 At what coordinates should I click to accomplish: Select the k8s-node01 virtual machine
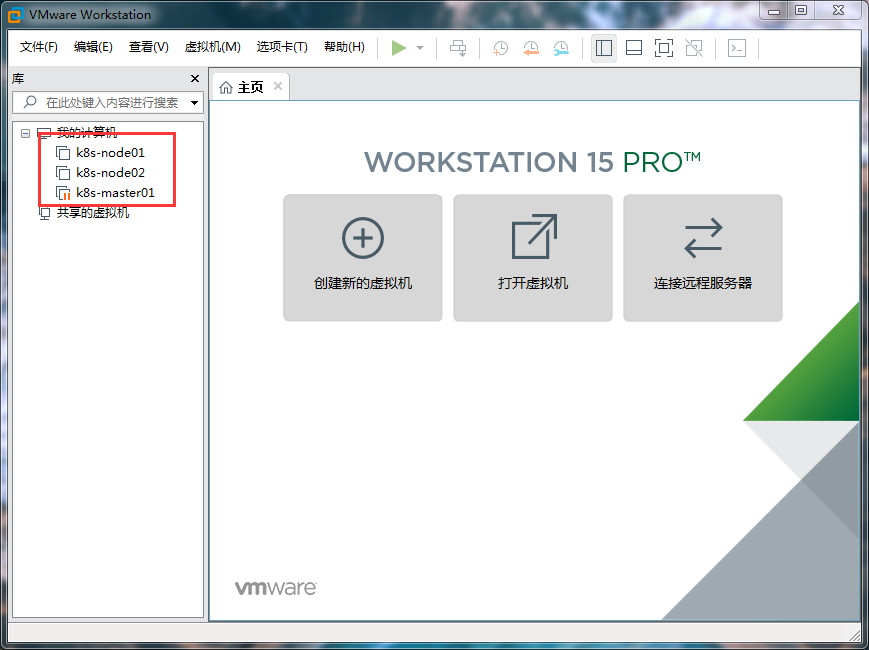click(110, 152)
